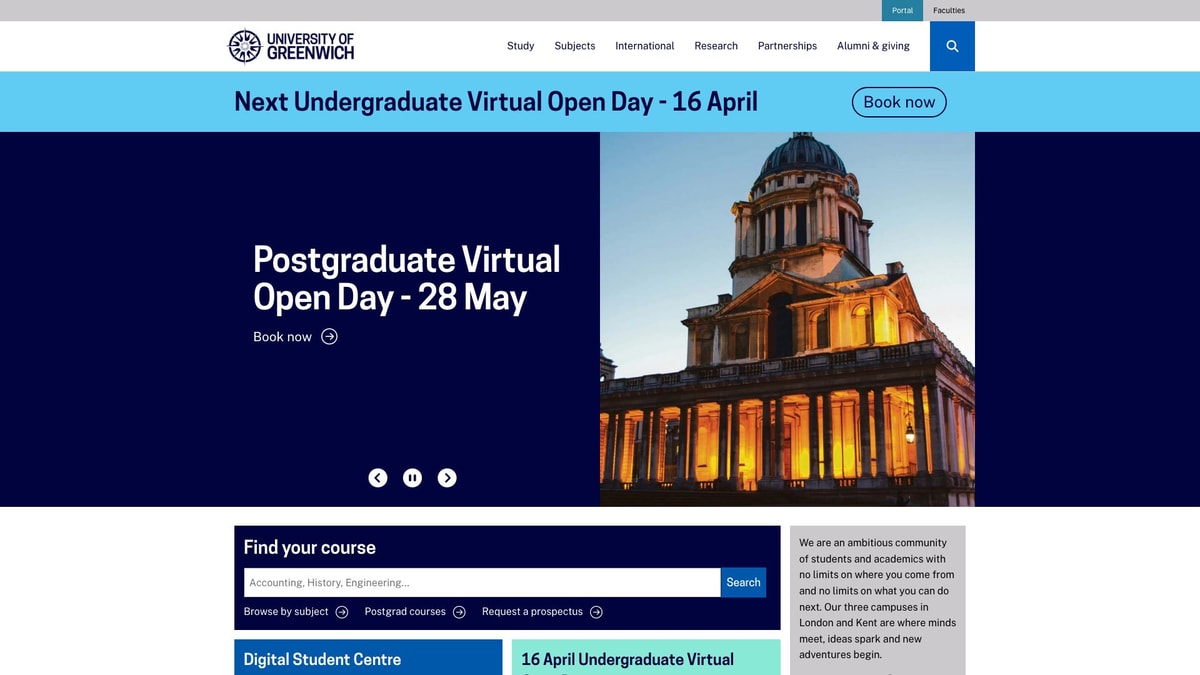Advance to the next carousel slide

pos(447,478)
